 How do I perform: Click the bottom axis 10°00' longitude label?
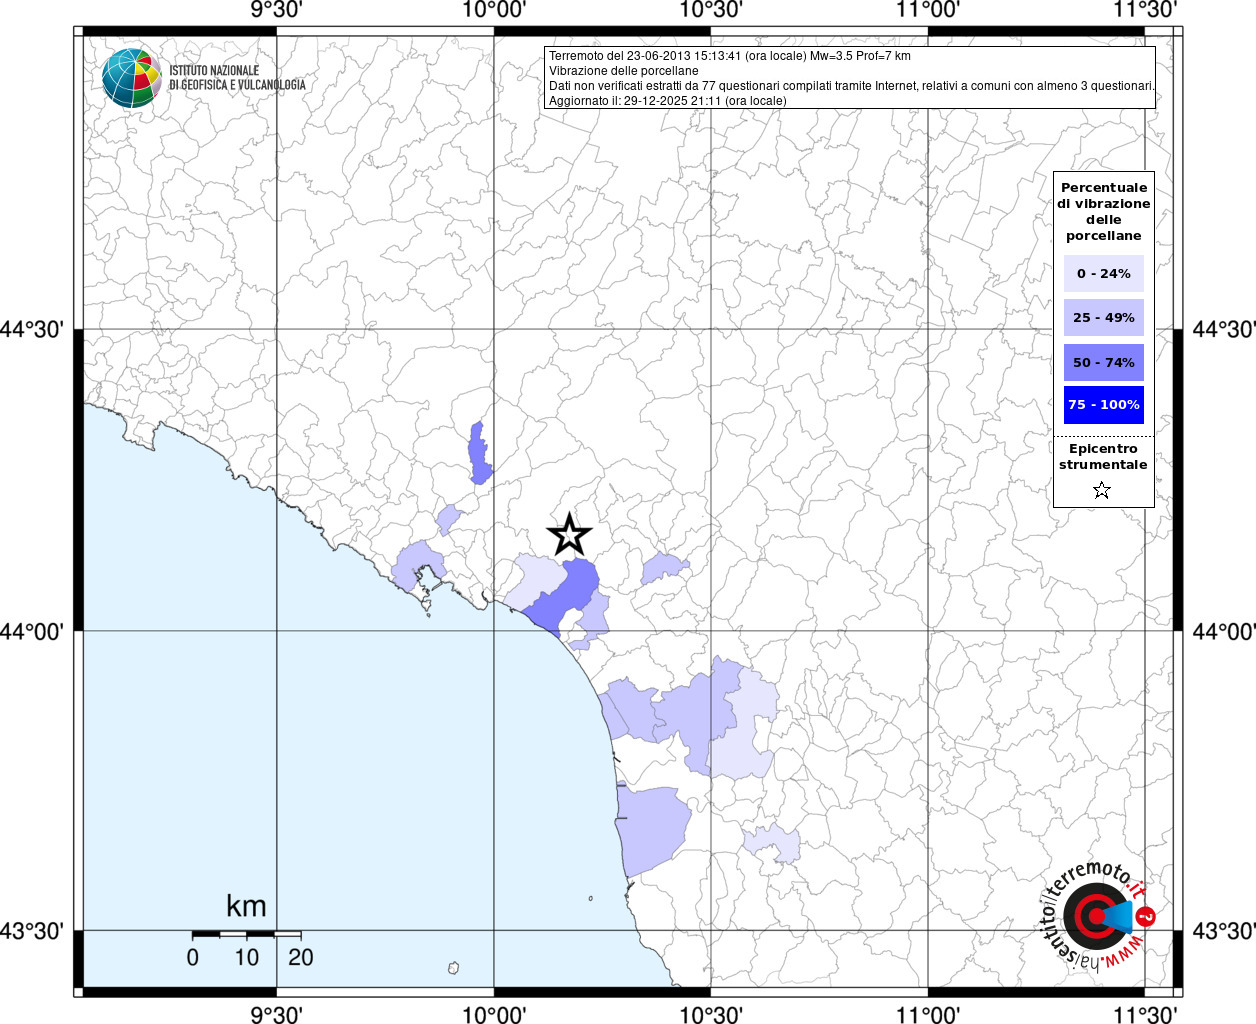click(494, 1014)
